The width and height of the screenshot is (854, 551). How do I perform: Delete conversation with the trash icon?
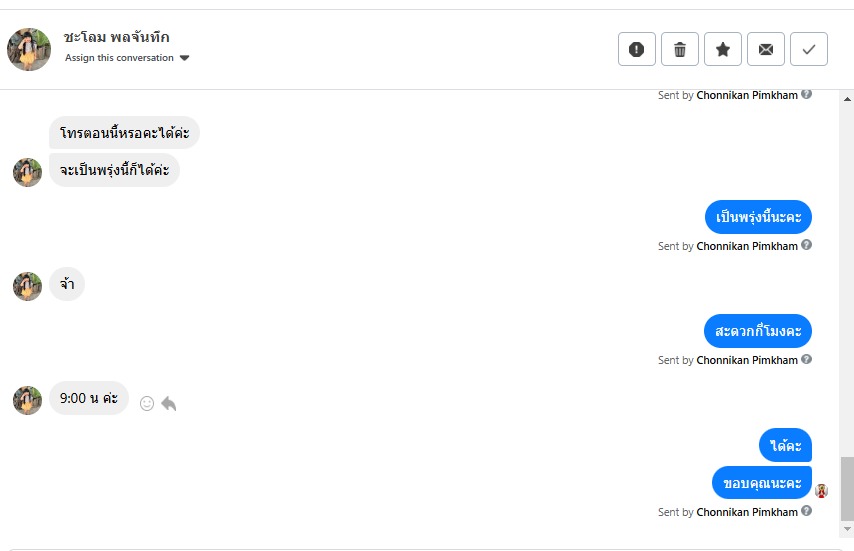coord(680,49)
